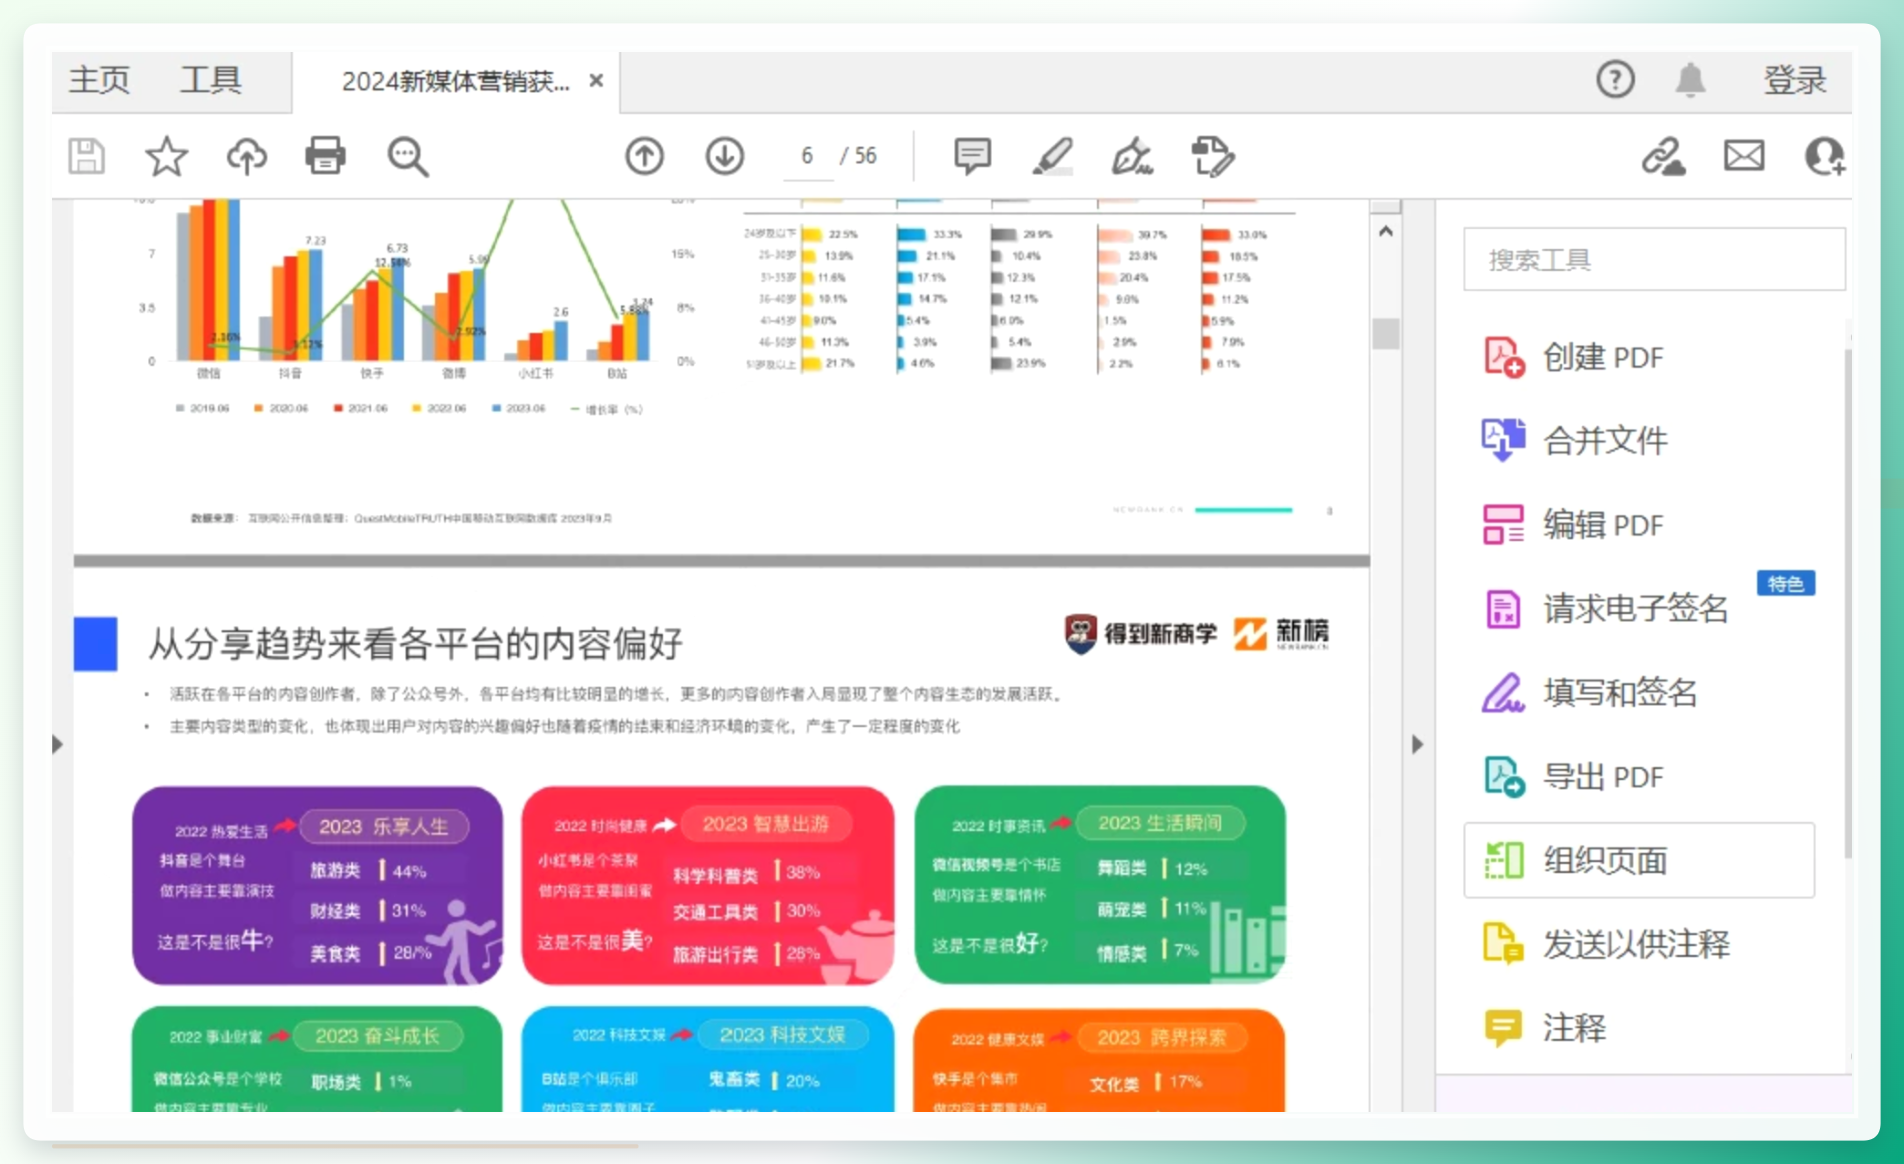Select the 2024新媒体营销 document tab

tap(455, 81)
